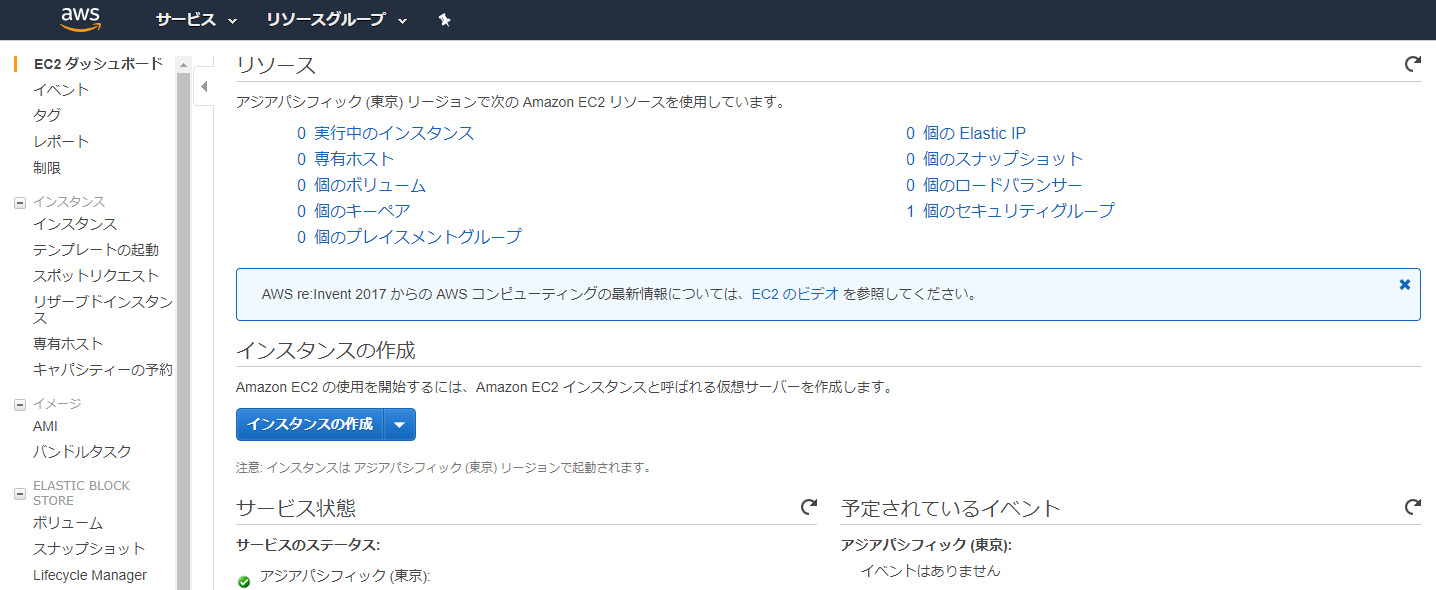Screen dimensions: 1436x590
Task: Open 個のロードバランサー resource link
Action: 1003,185
